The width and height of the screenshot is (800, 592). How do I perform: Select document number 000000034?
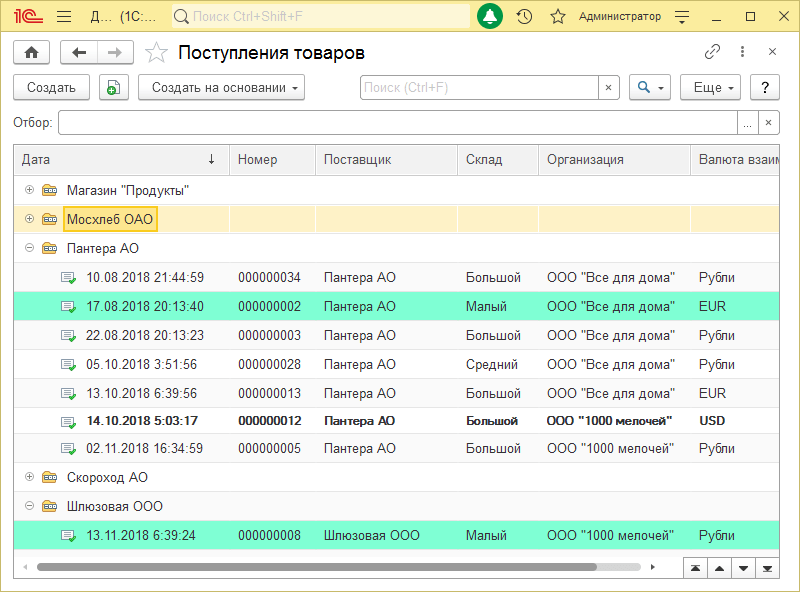(269, 278)
